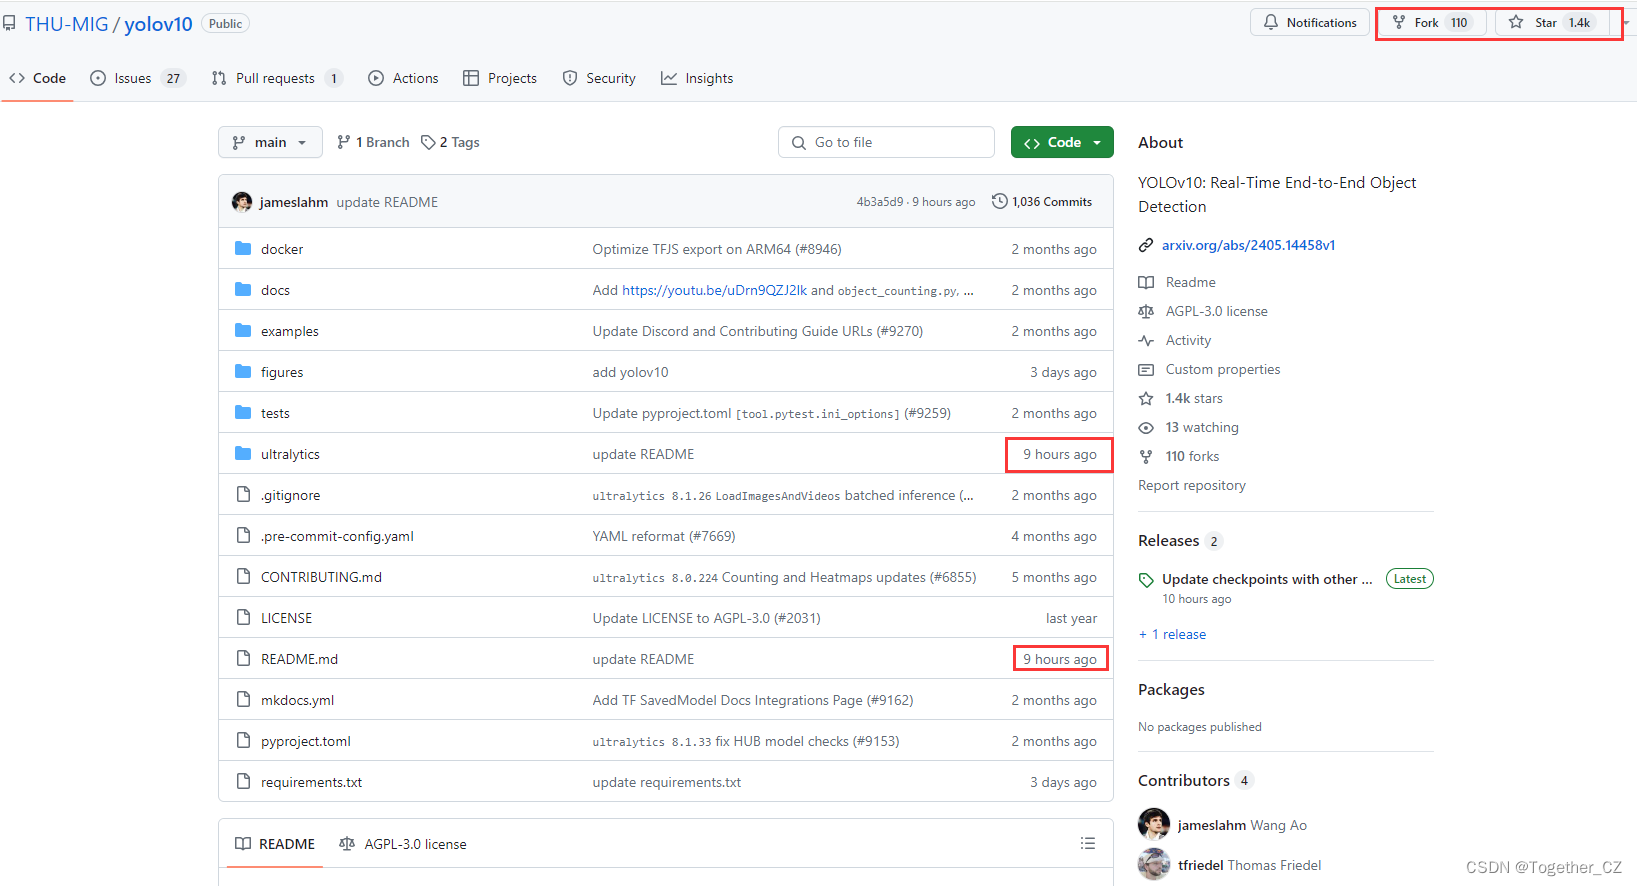
Task: Select the AGPL-3.0 license tab
Action: (x=403, y=844)
